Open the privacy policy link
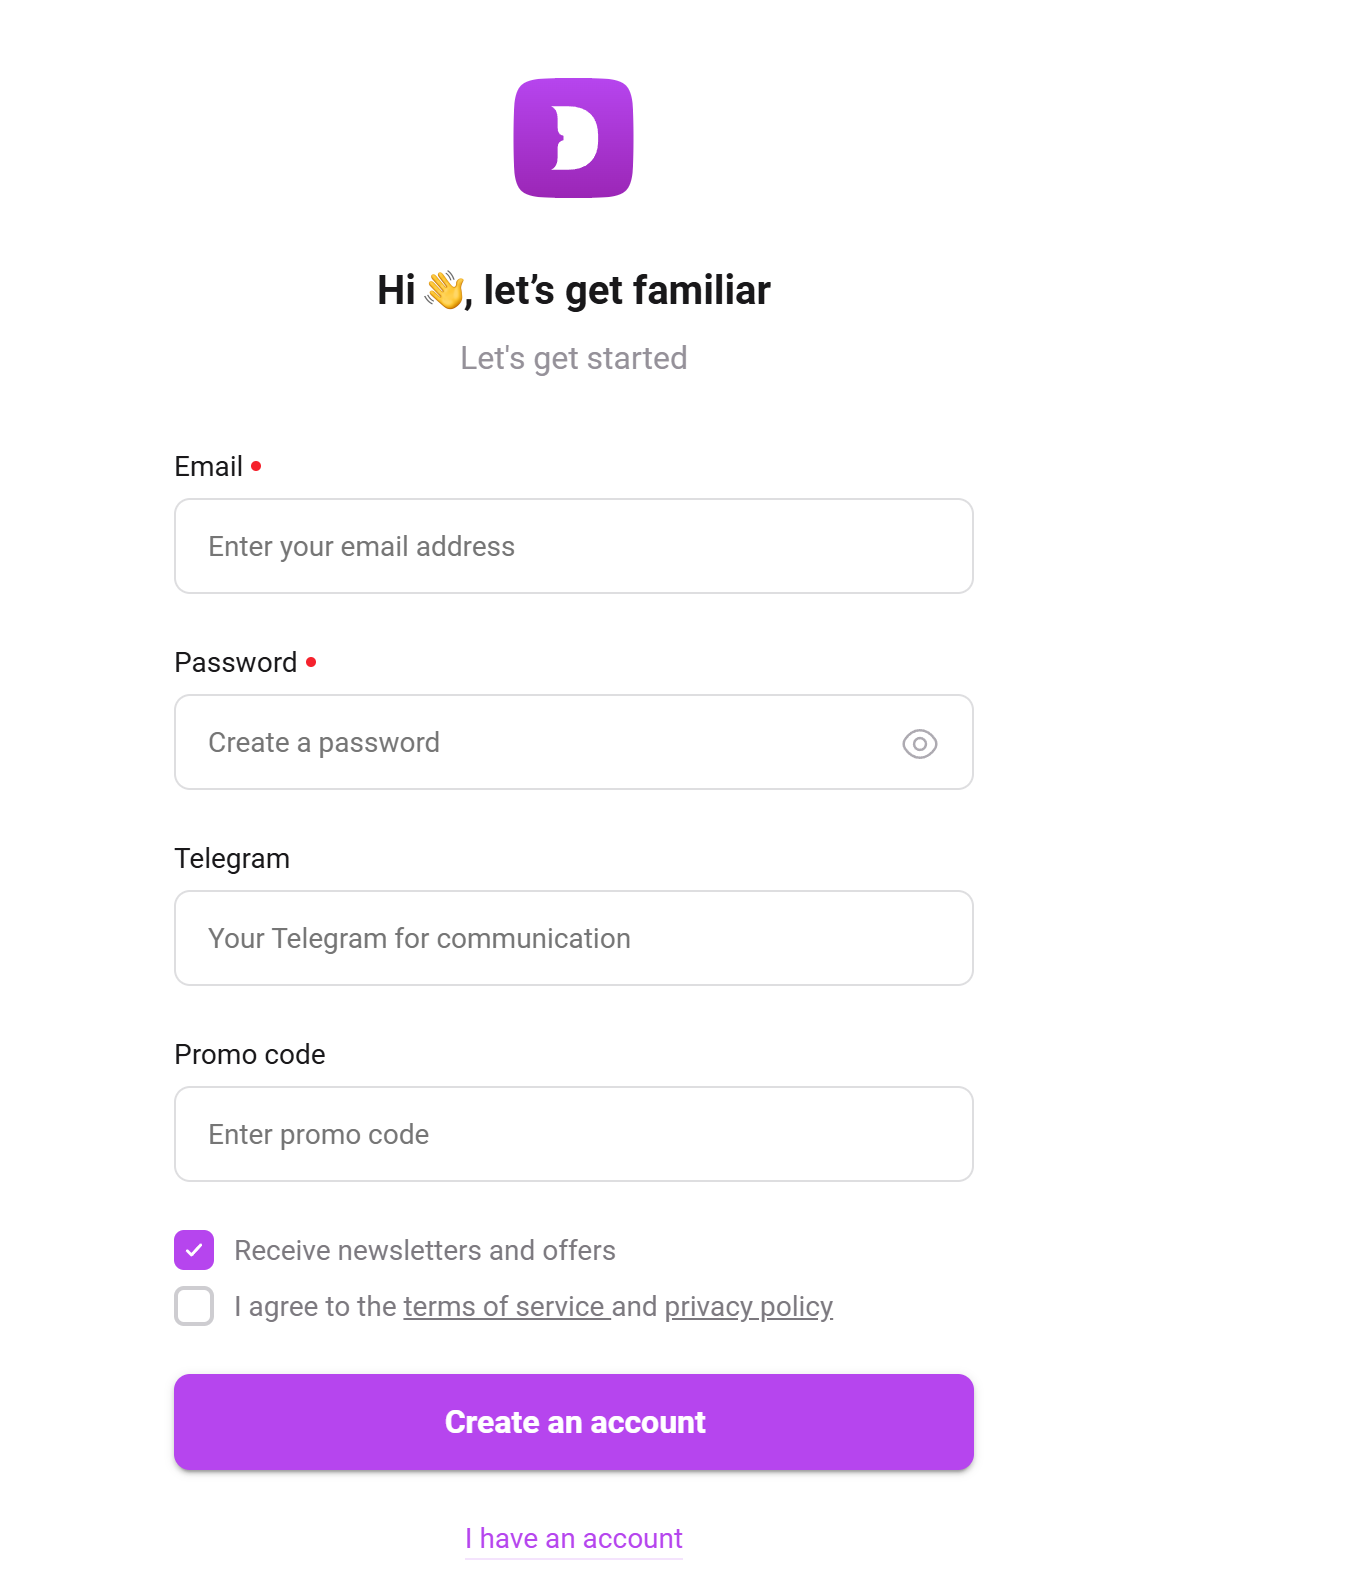The width and height of the screenshot is (1348, 1593). [748, 1307]
